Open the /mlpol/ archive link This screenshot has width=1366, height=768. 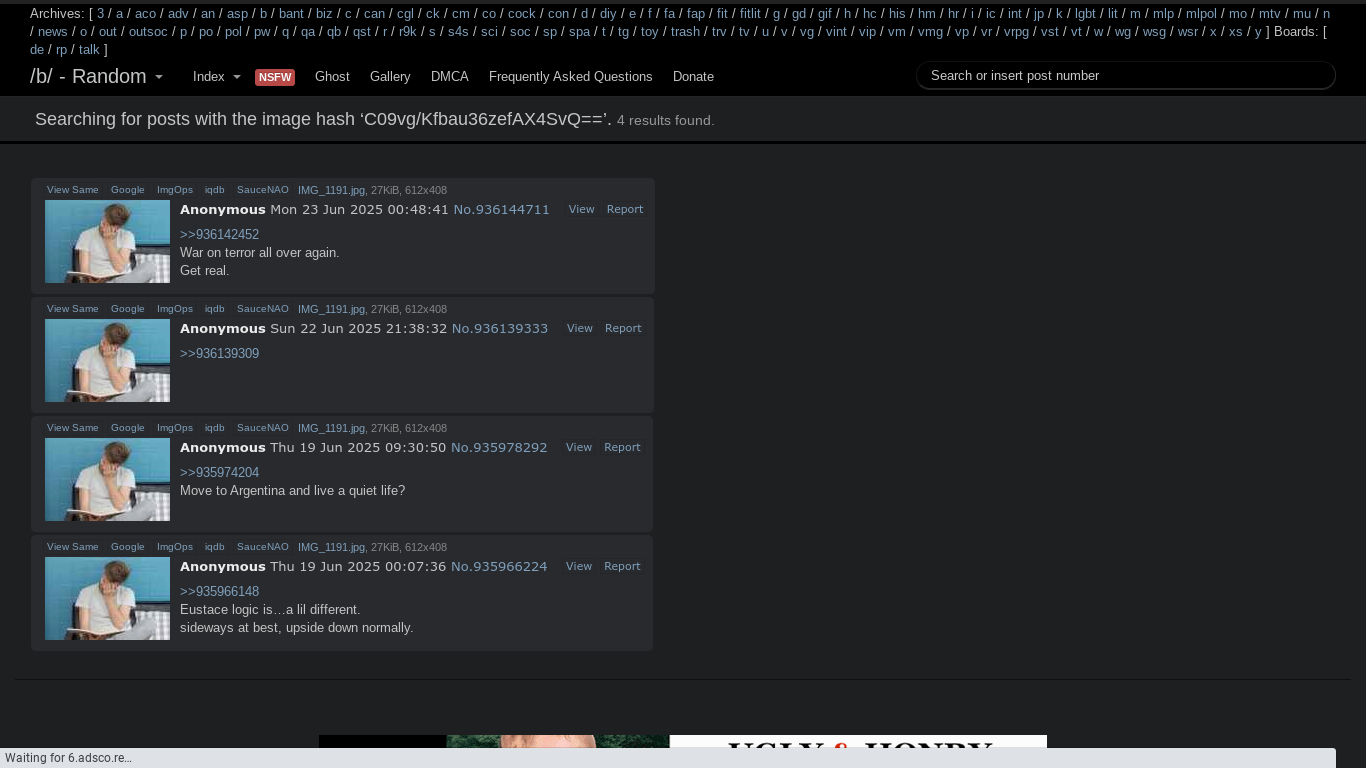(1201, 14)
